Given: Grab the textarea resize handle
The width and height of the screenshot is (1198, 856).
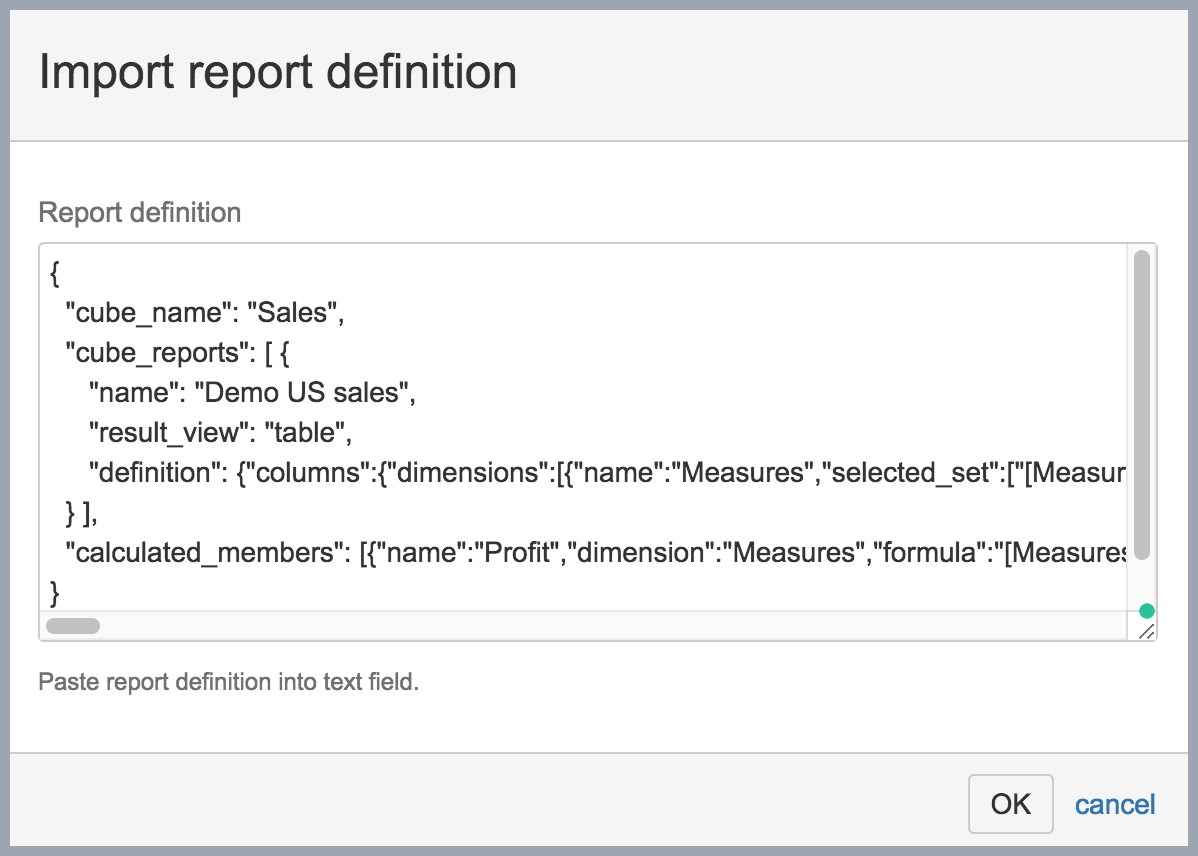Looking at the screenshot, I should [1146, 631].
